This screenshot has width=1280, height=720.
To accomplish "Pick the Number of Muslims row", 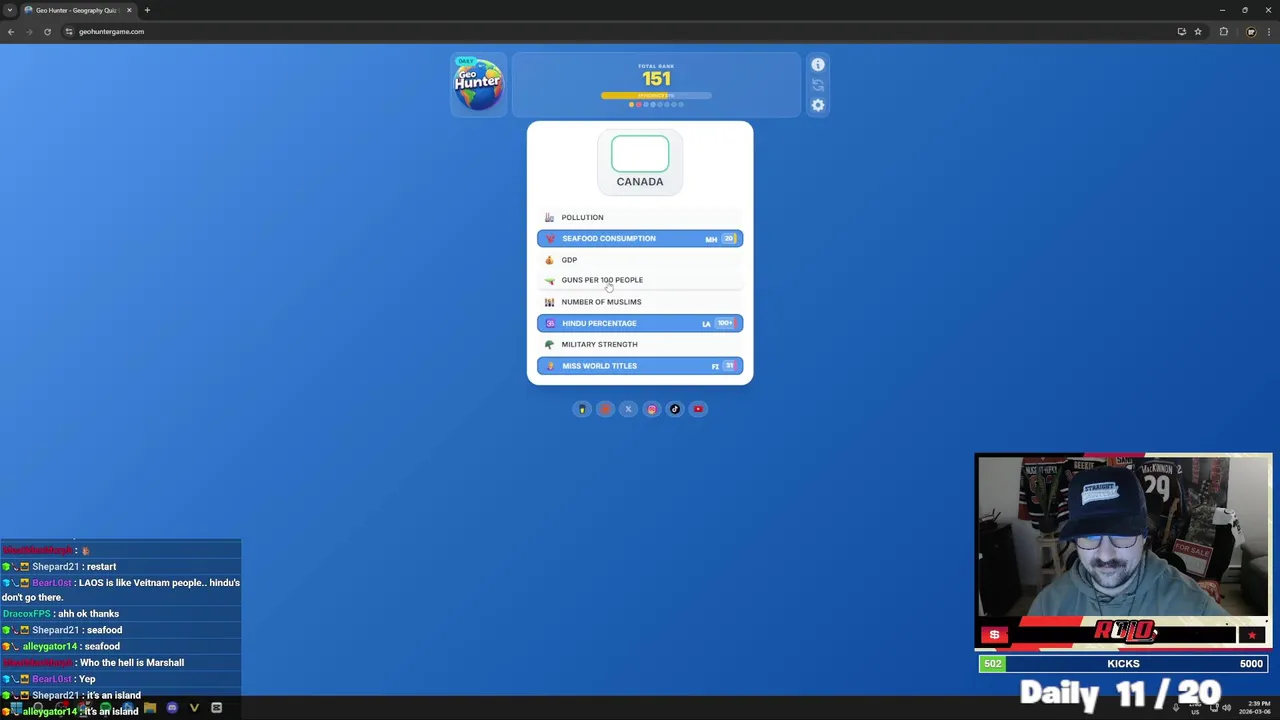I will click(640, 302).
